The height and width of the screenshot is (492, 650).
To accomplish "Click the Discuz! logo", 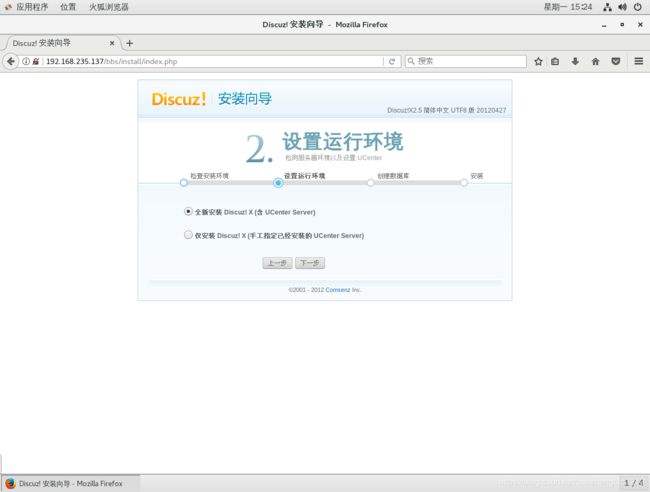I will [x=179, y=99].
